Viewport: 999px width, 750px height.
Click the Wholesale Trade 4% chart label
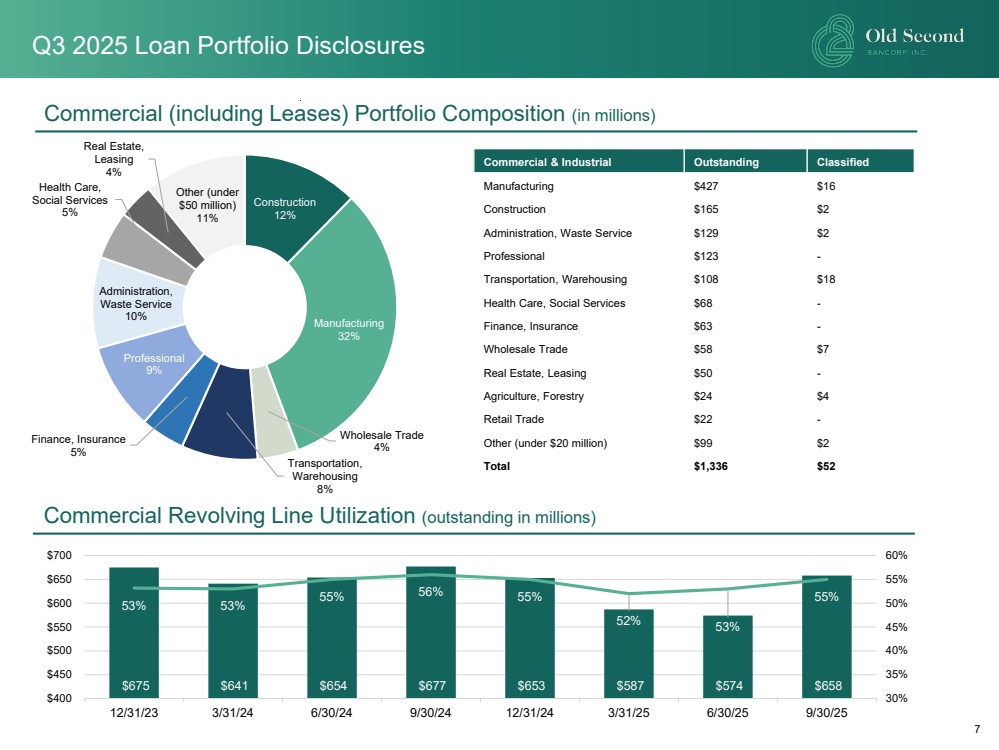pos(381,441)
